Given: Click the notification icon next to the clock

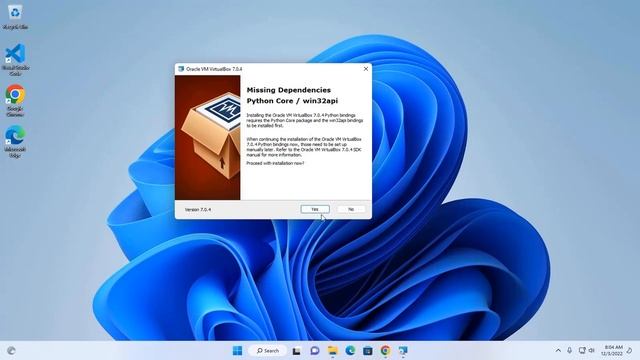Looking at the screenshot, I should click(630, 351).
